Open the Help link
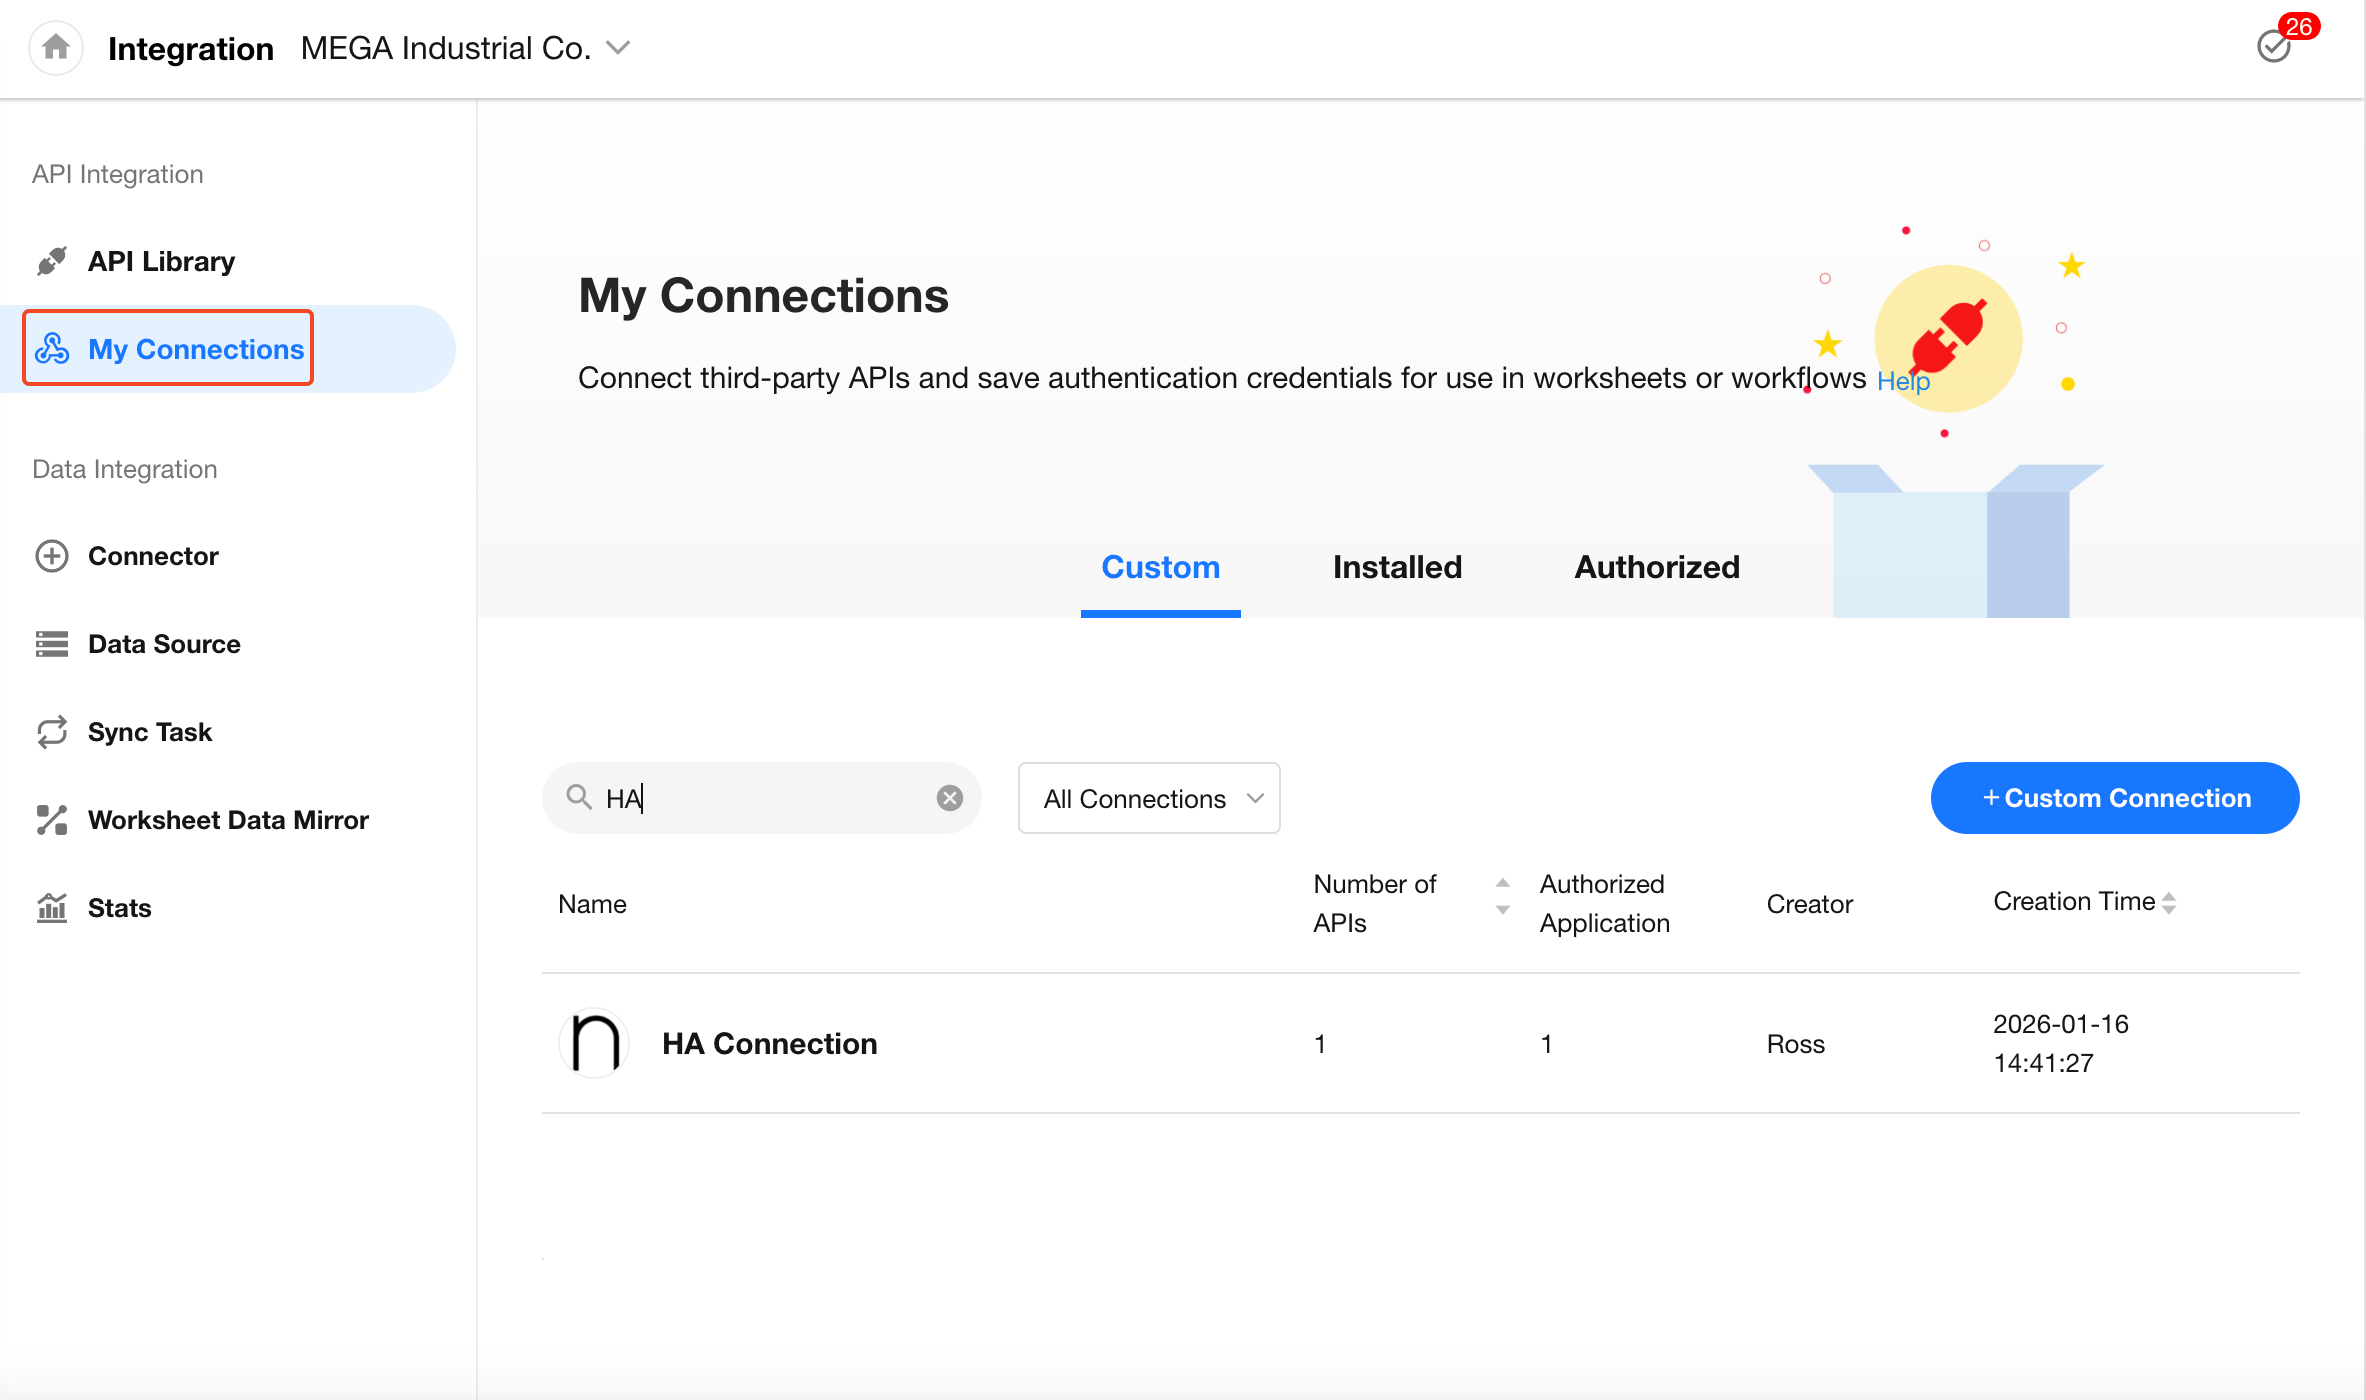The height and width of the screenshot is (1400, 2366). click(x=1902, y=381)
